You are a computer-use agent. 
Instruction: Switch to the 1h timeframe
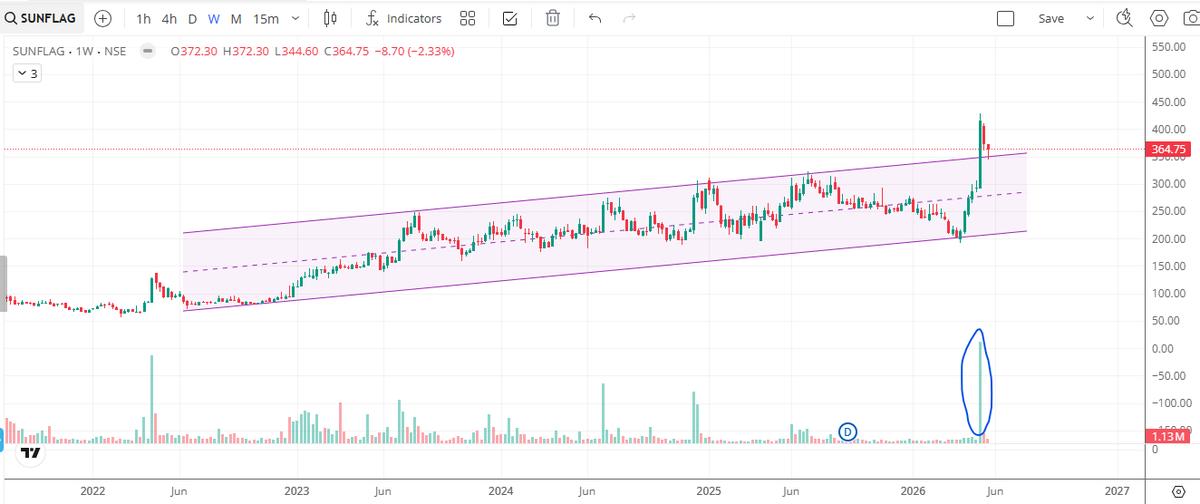tap(144, 19)
